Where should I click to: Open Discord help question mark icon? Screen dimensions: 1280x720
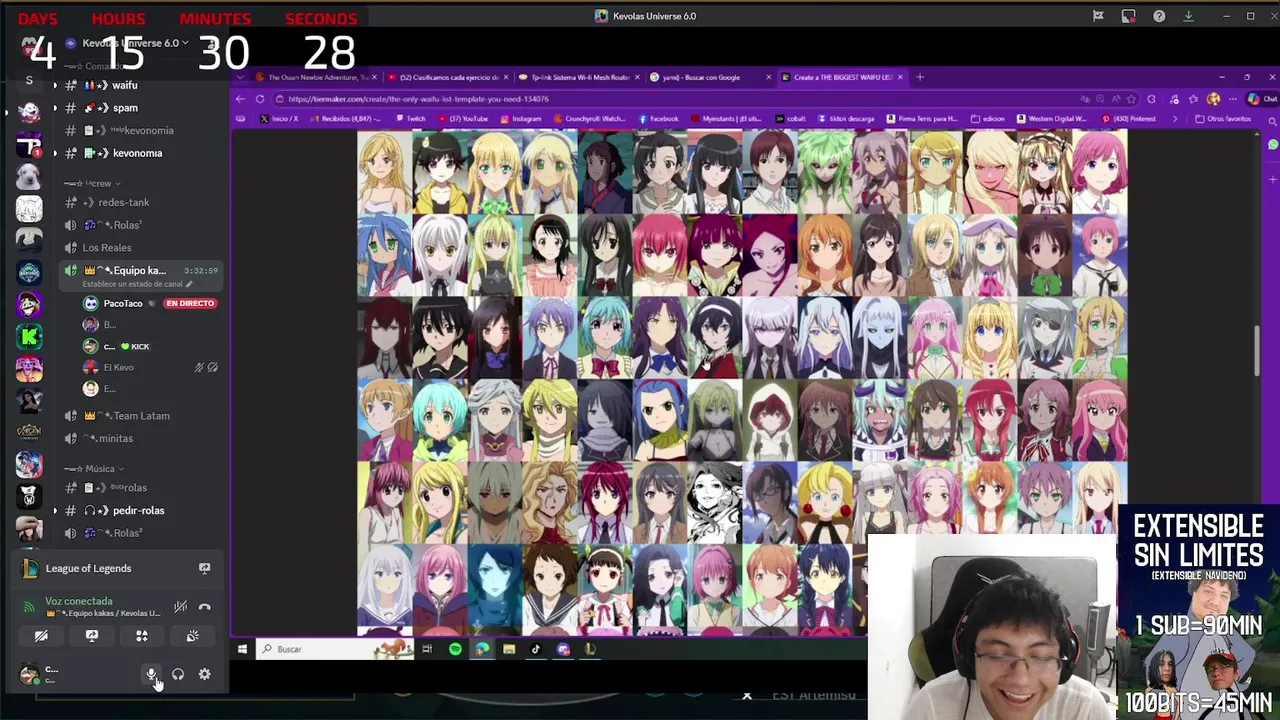(x=1159, y=16)
